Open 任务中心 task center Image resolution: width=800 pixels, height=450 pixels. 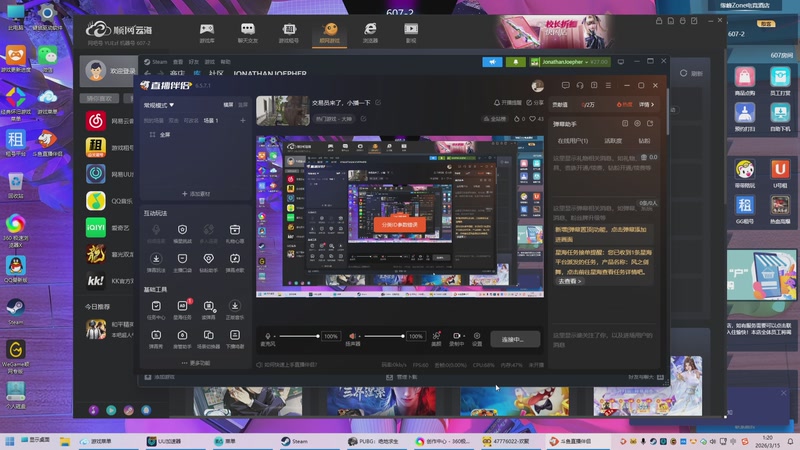coord(156,310)
